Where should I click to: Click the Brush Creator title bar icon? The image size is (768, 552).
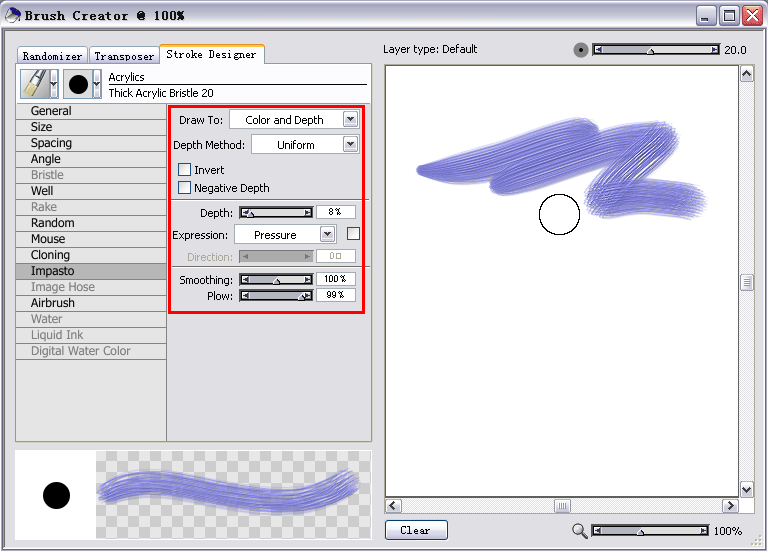point(12,15)
